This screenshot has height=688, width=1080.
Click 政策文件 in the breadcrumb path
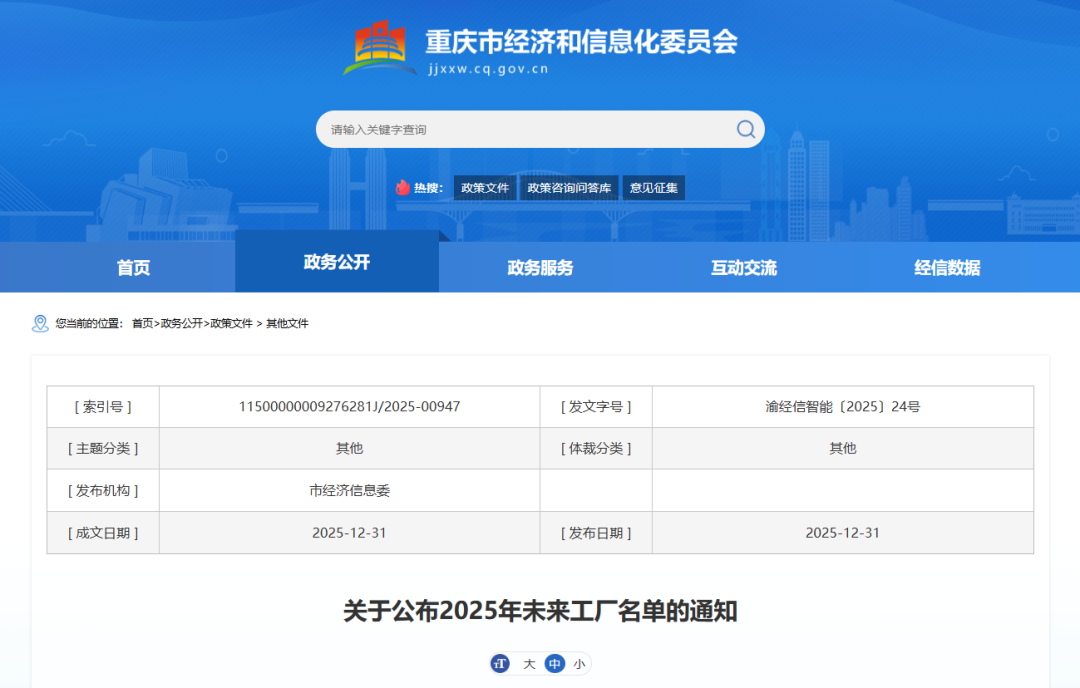tap(231, 324)
